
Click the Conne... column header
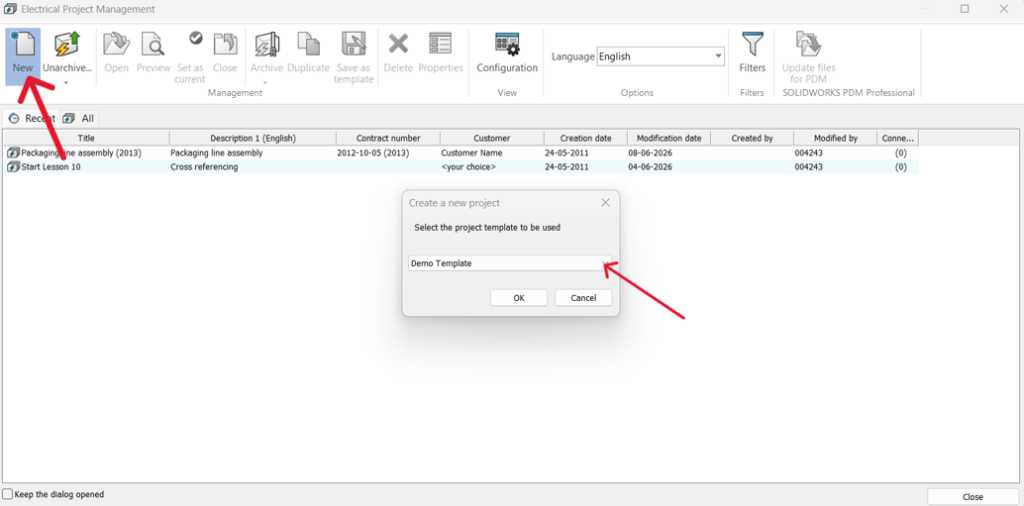898,138
